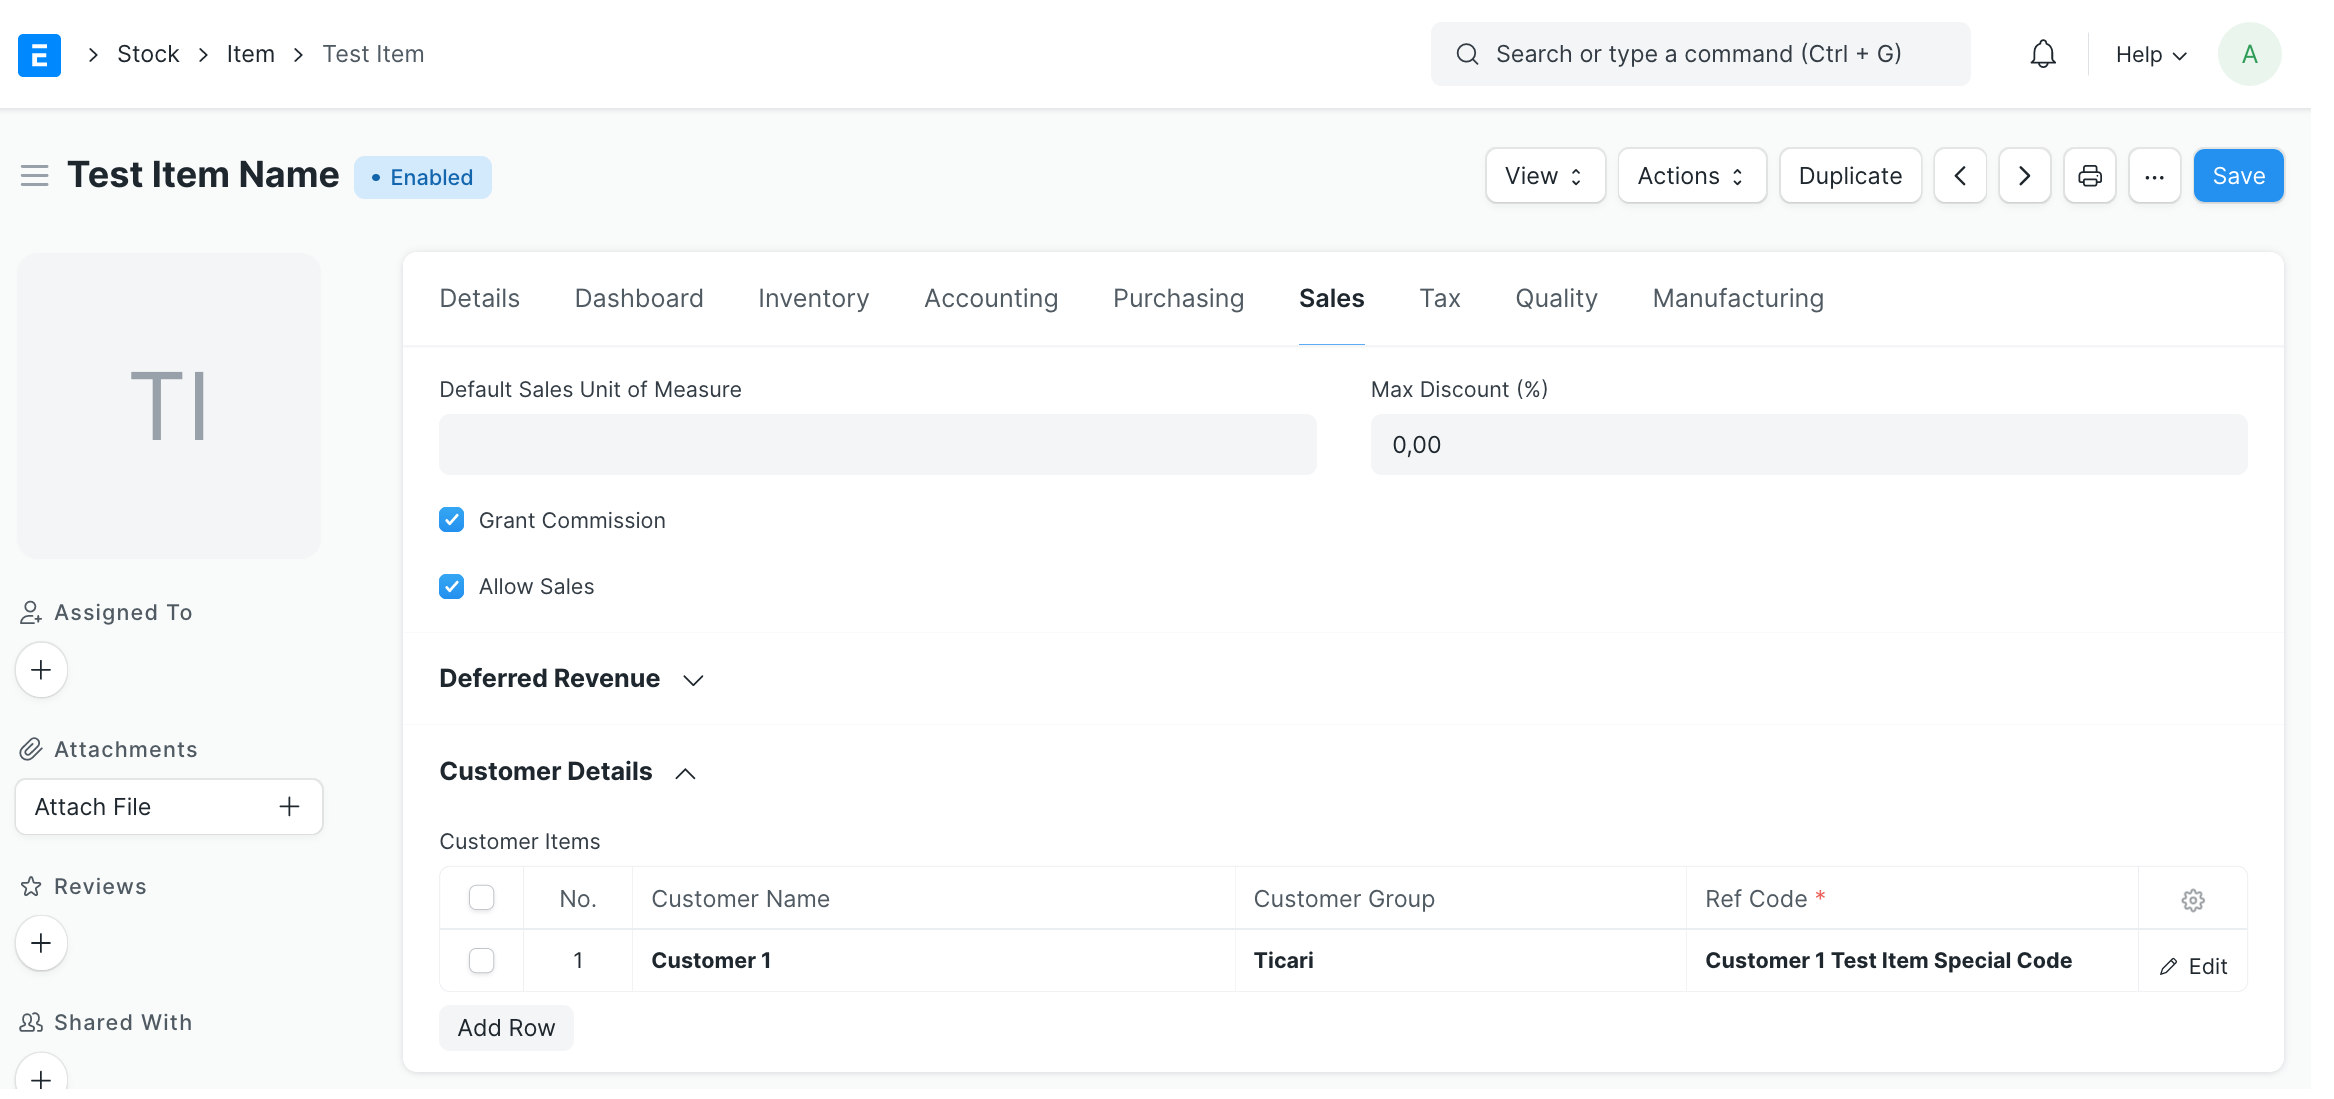Go to previous record arrow
The height and width of the screenshot is (1099, 2334).
(1960, 176)
